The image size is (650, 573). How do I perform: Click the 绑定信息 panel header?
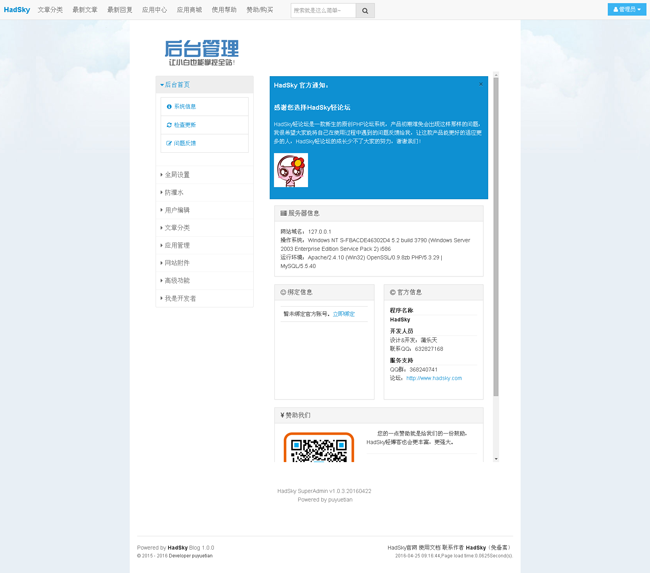point(324,292)
